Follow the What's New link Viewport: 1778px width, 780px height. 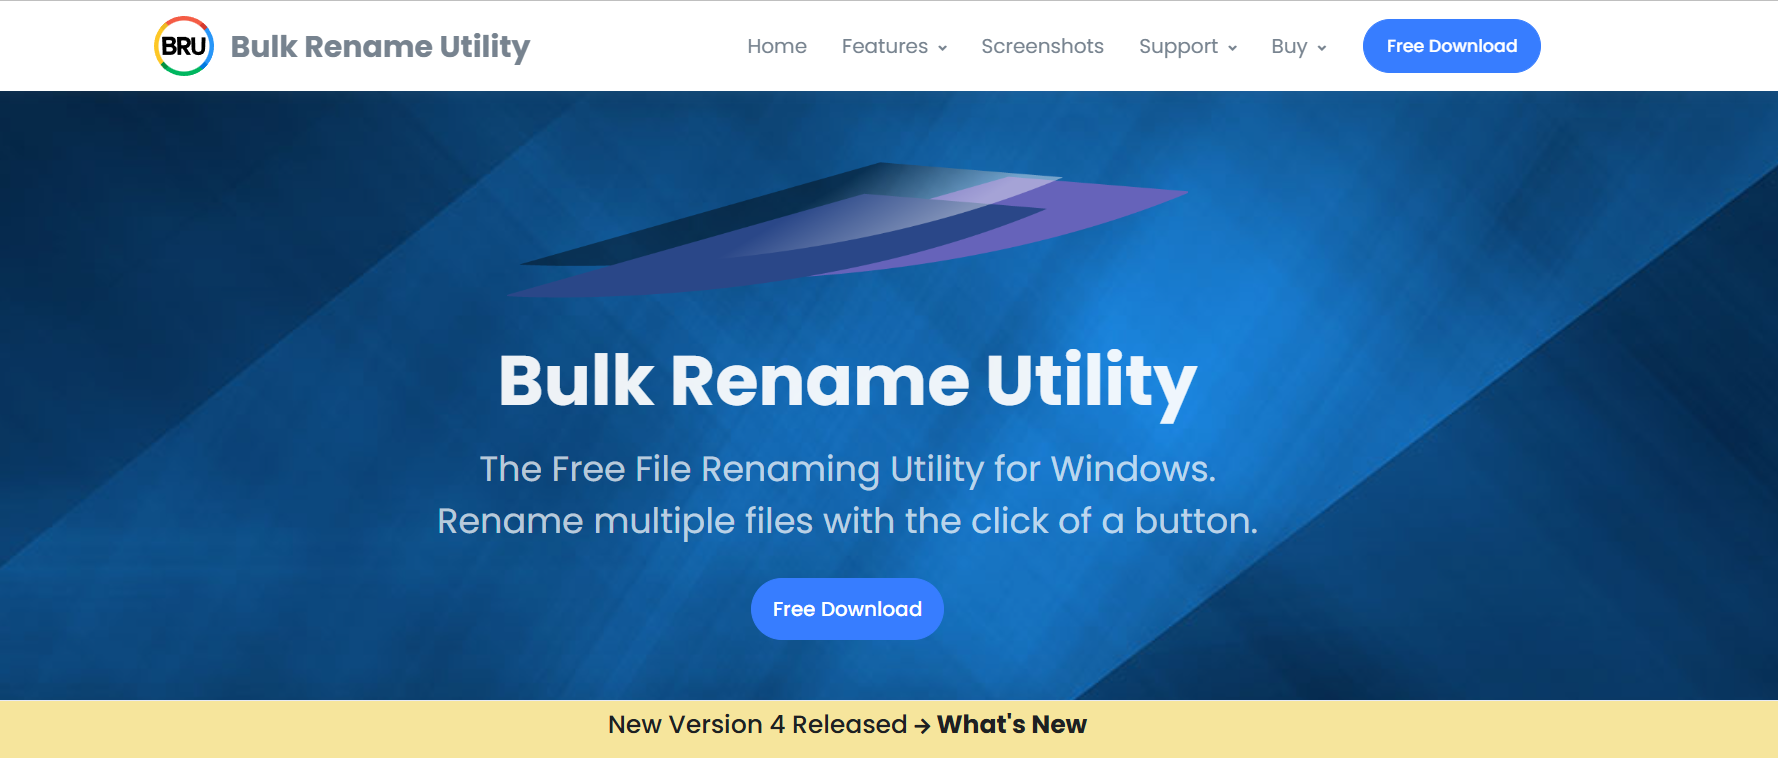pos(1011,725)
